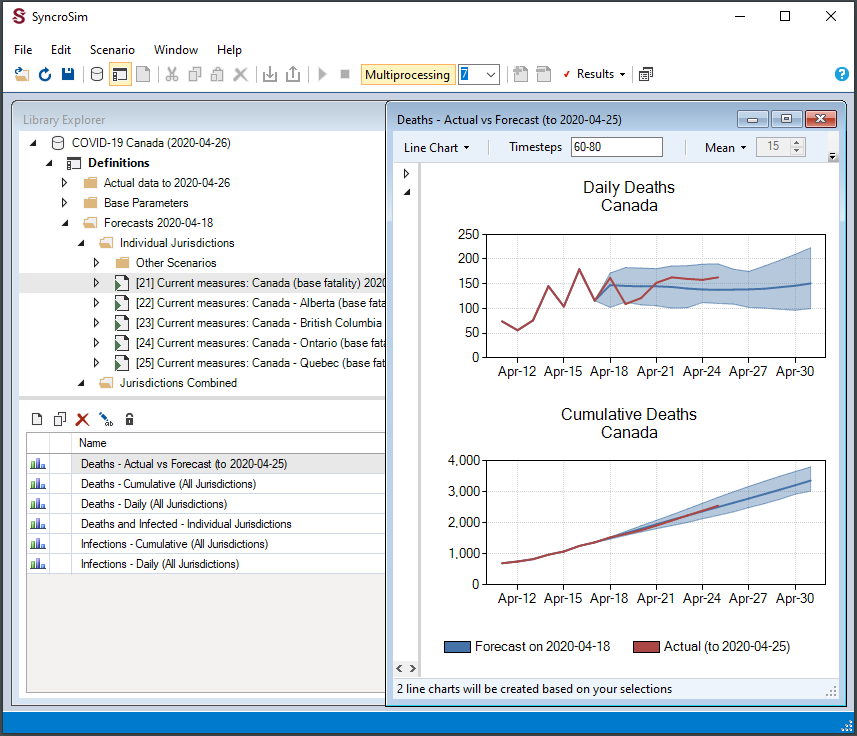Click the grey X delete icon in main toolbar
This screenshot has width=857, height=736.
(x=240, y=74)
